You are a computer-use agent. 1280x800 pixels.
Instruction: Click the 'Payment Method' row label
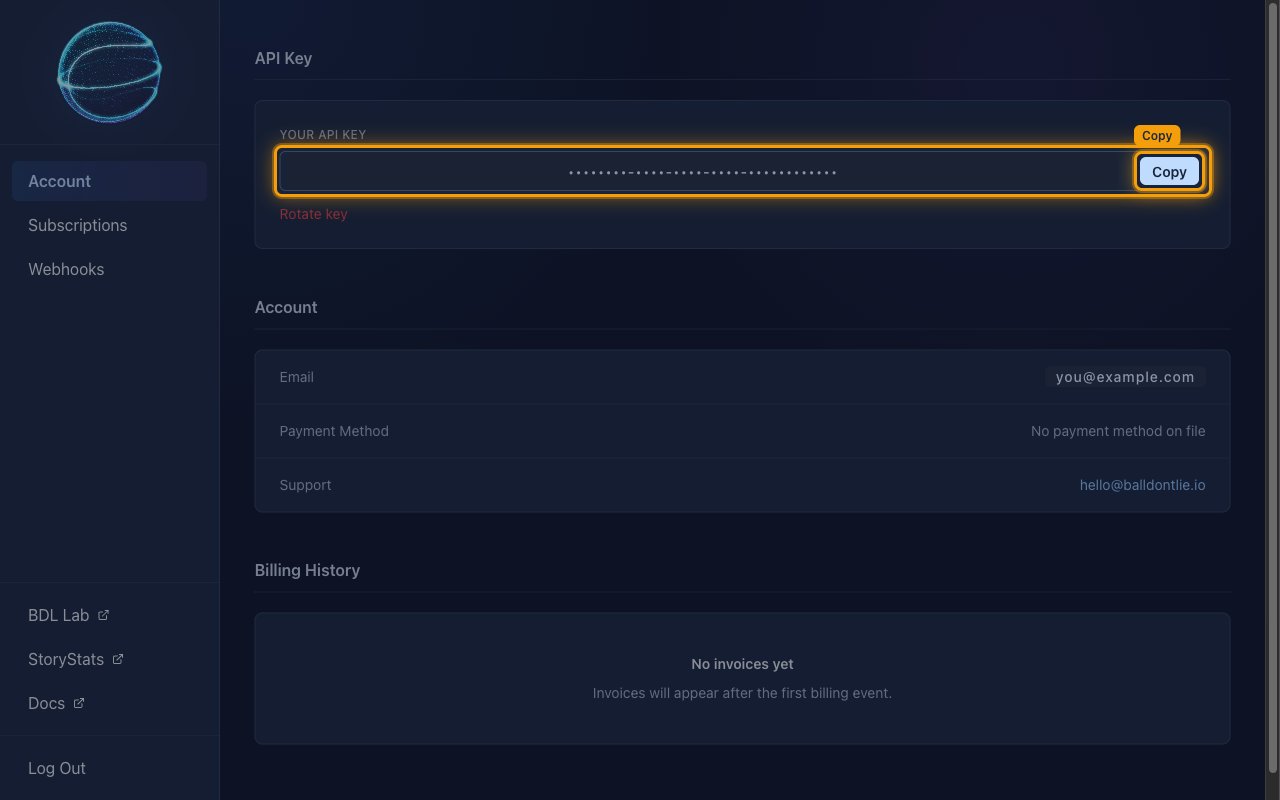pyautogui.click(x=334, y=431)
